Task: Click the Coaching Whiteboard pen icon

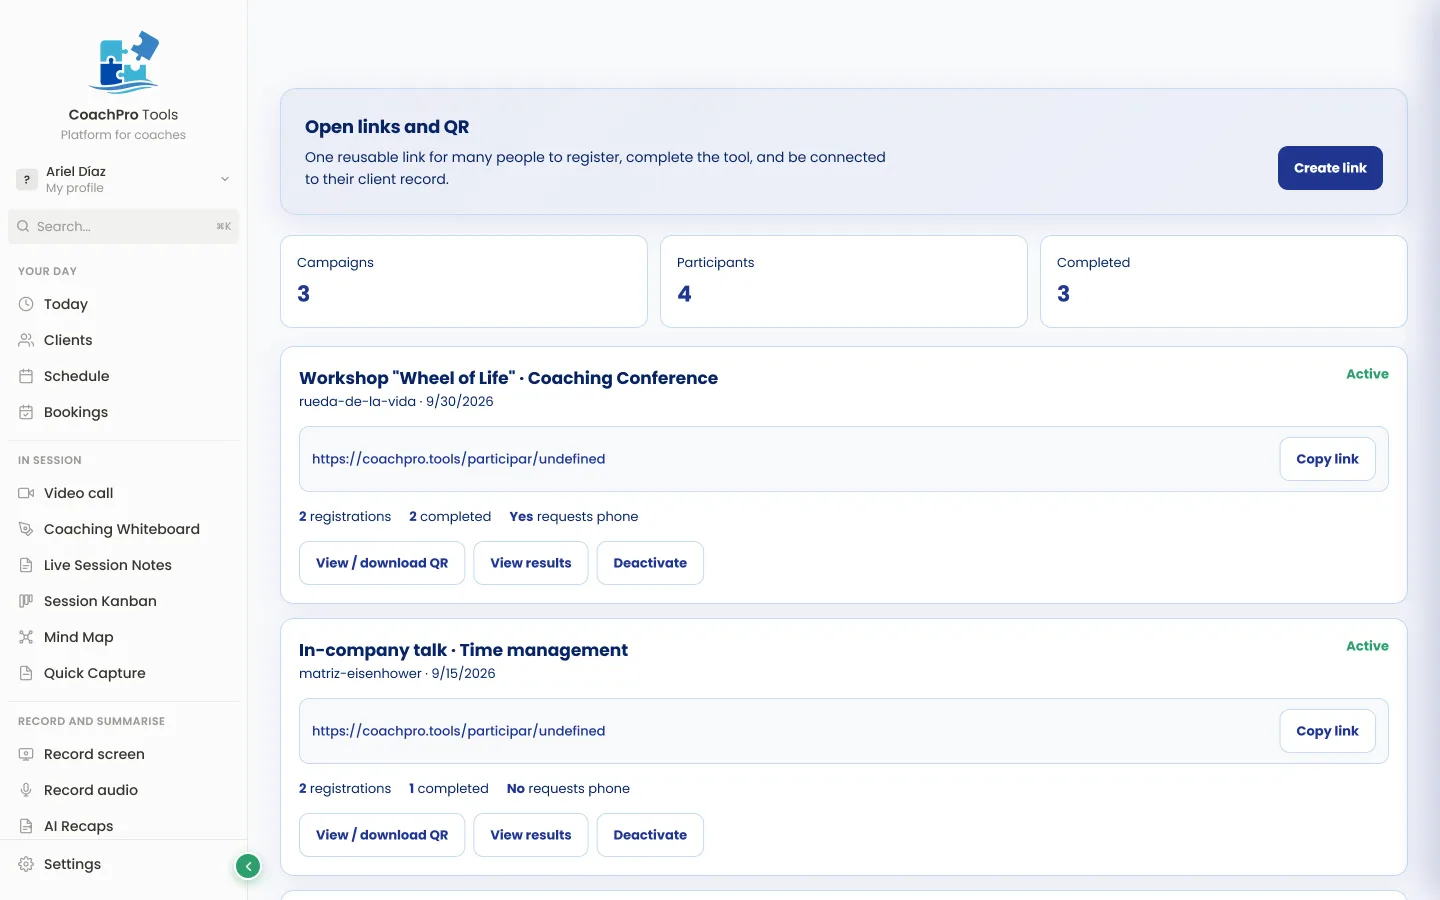Action: (x=26, y=529)
